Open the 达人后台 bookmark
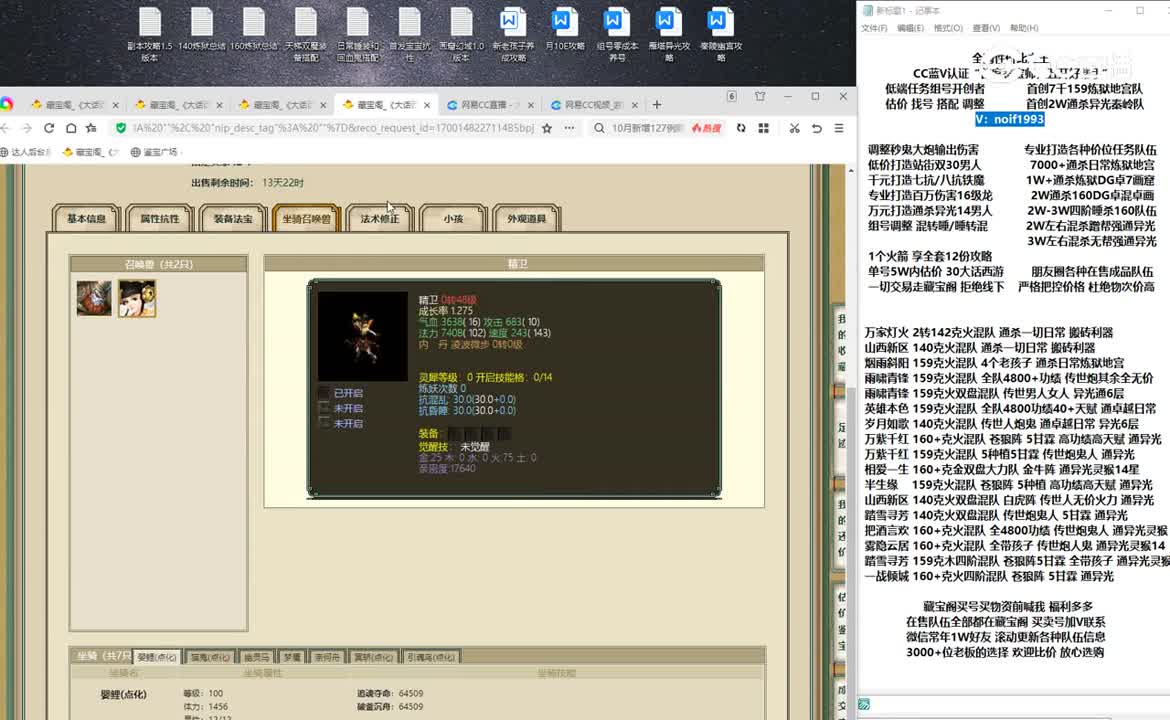Screen dimensions: 1170x720 click(26, 152)
